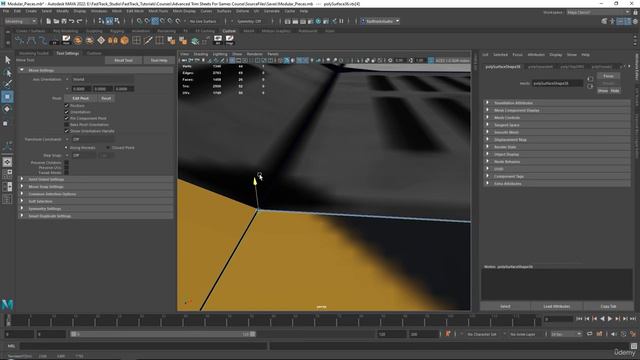This screenshot has height=360, width=640.
Task: Click the mesh name input field
Action: [558, 83]
